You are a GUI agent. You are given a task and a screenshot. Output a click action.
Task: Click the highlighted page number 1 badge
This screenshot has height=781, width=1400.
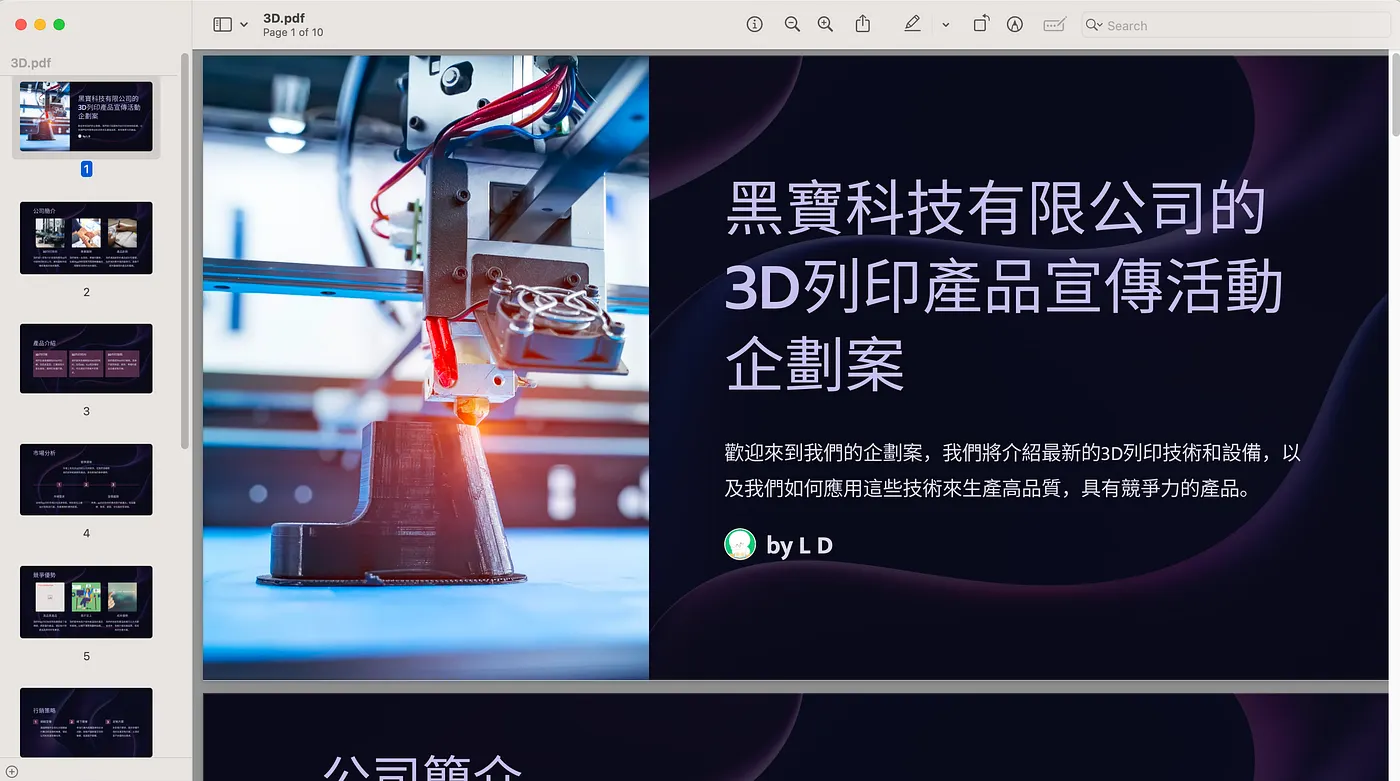86,169
